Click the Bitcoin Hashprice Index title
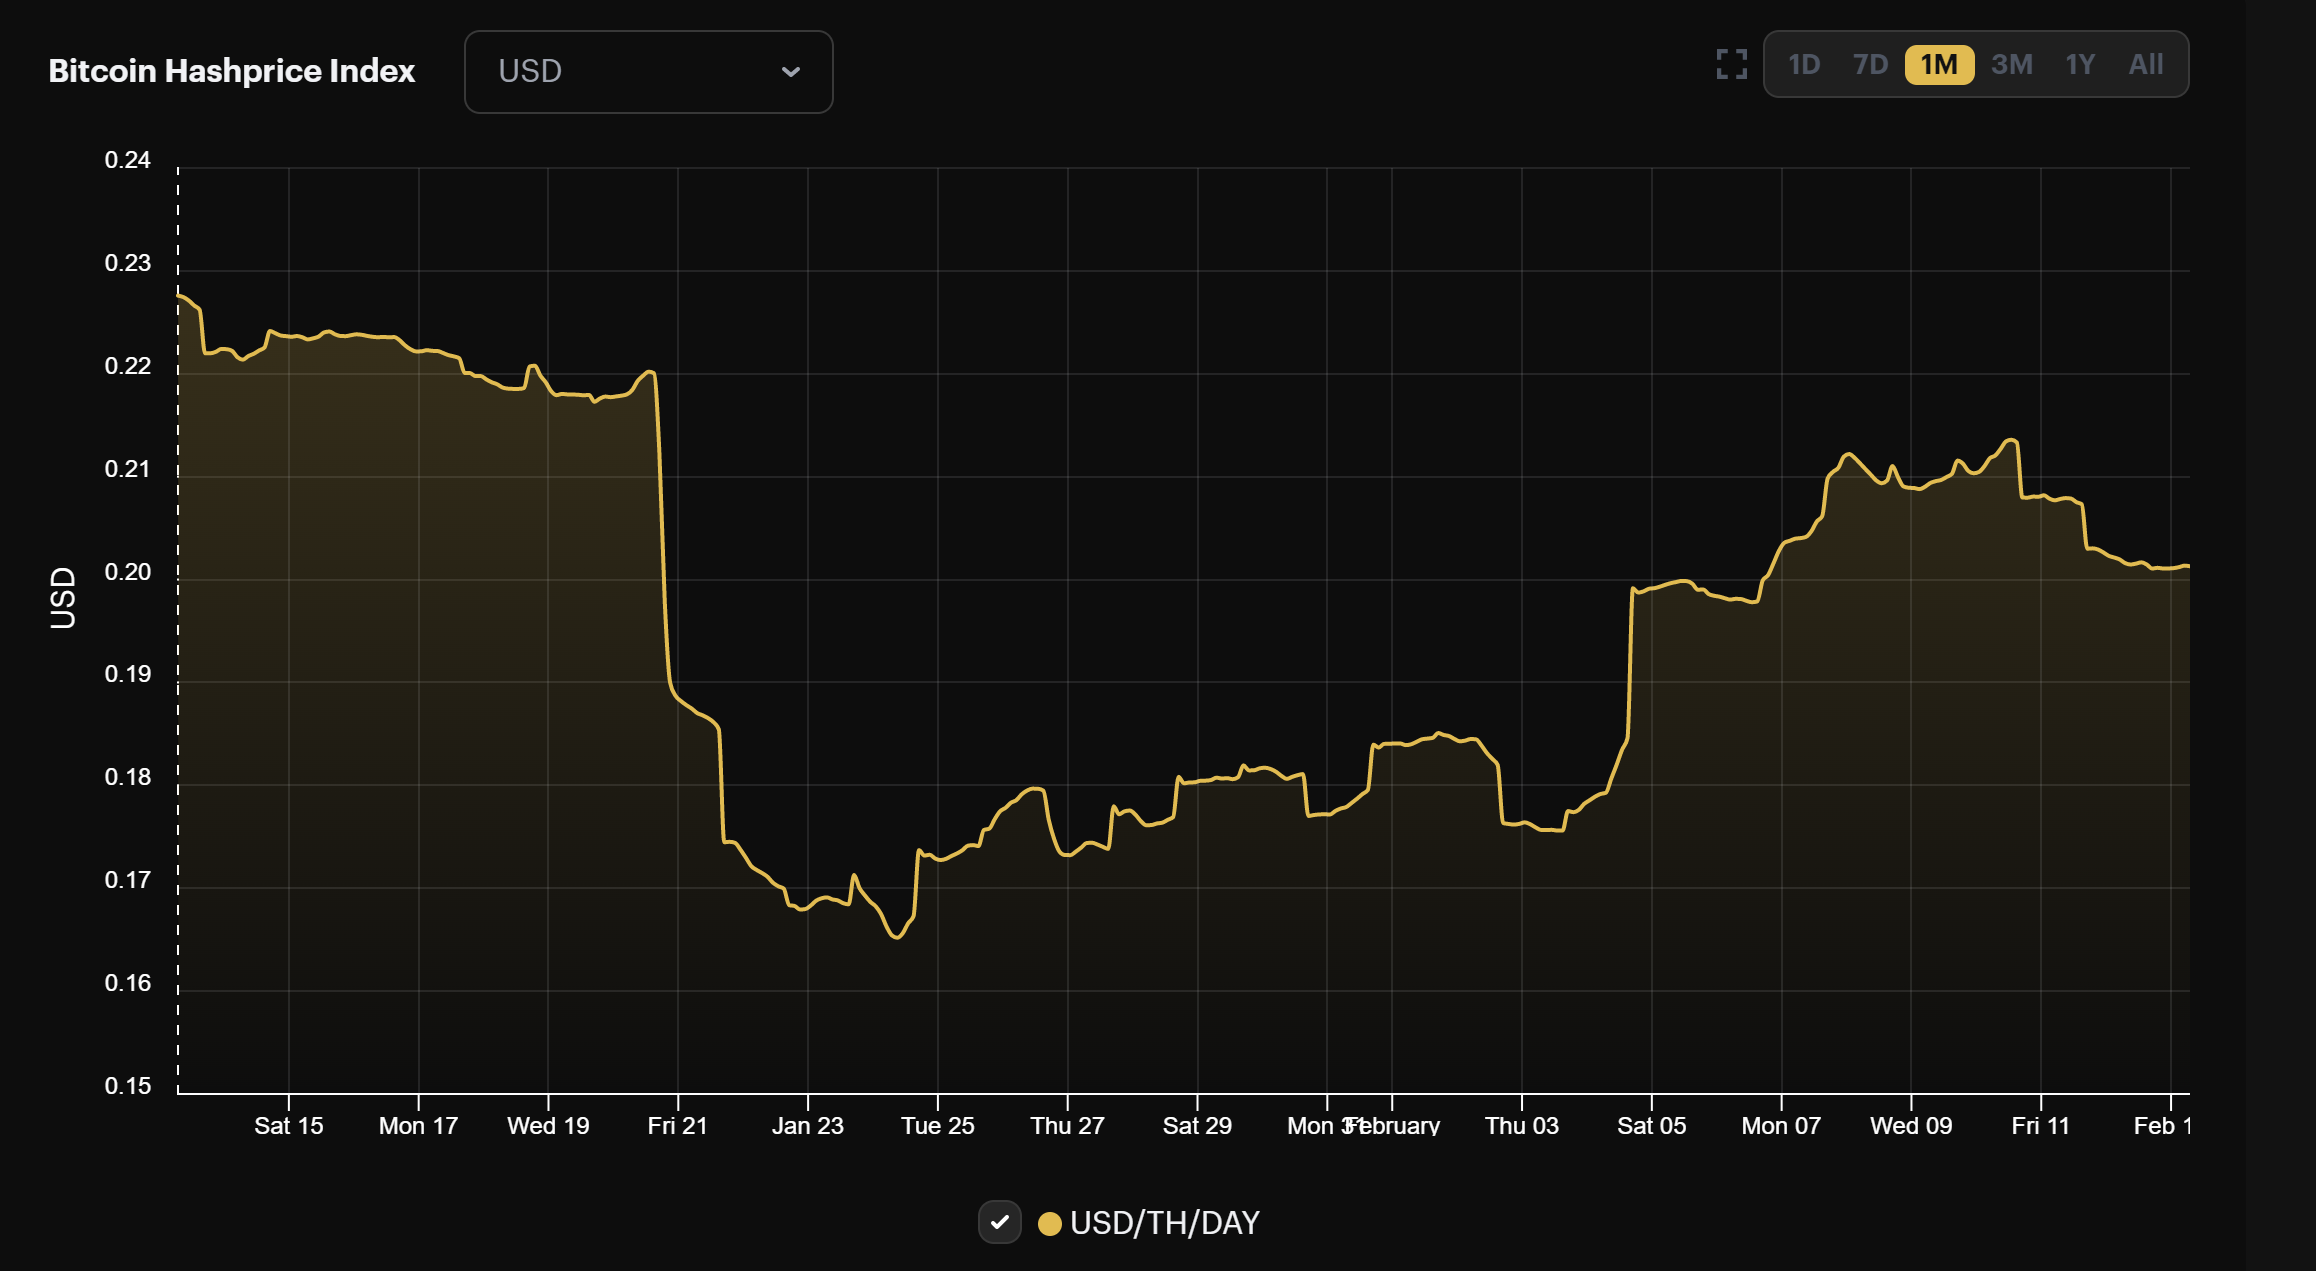Image resolution: width=2316 pixels, height=1271 pixels. (231, 70)
